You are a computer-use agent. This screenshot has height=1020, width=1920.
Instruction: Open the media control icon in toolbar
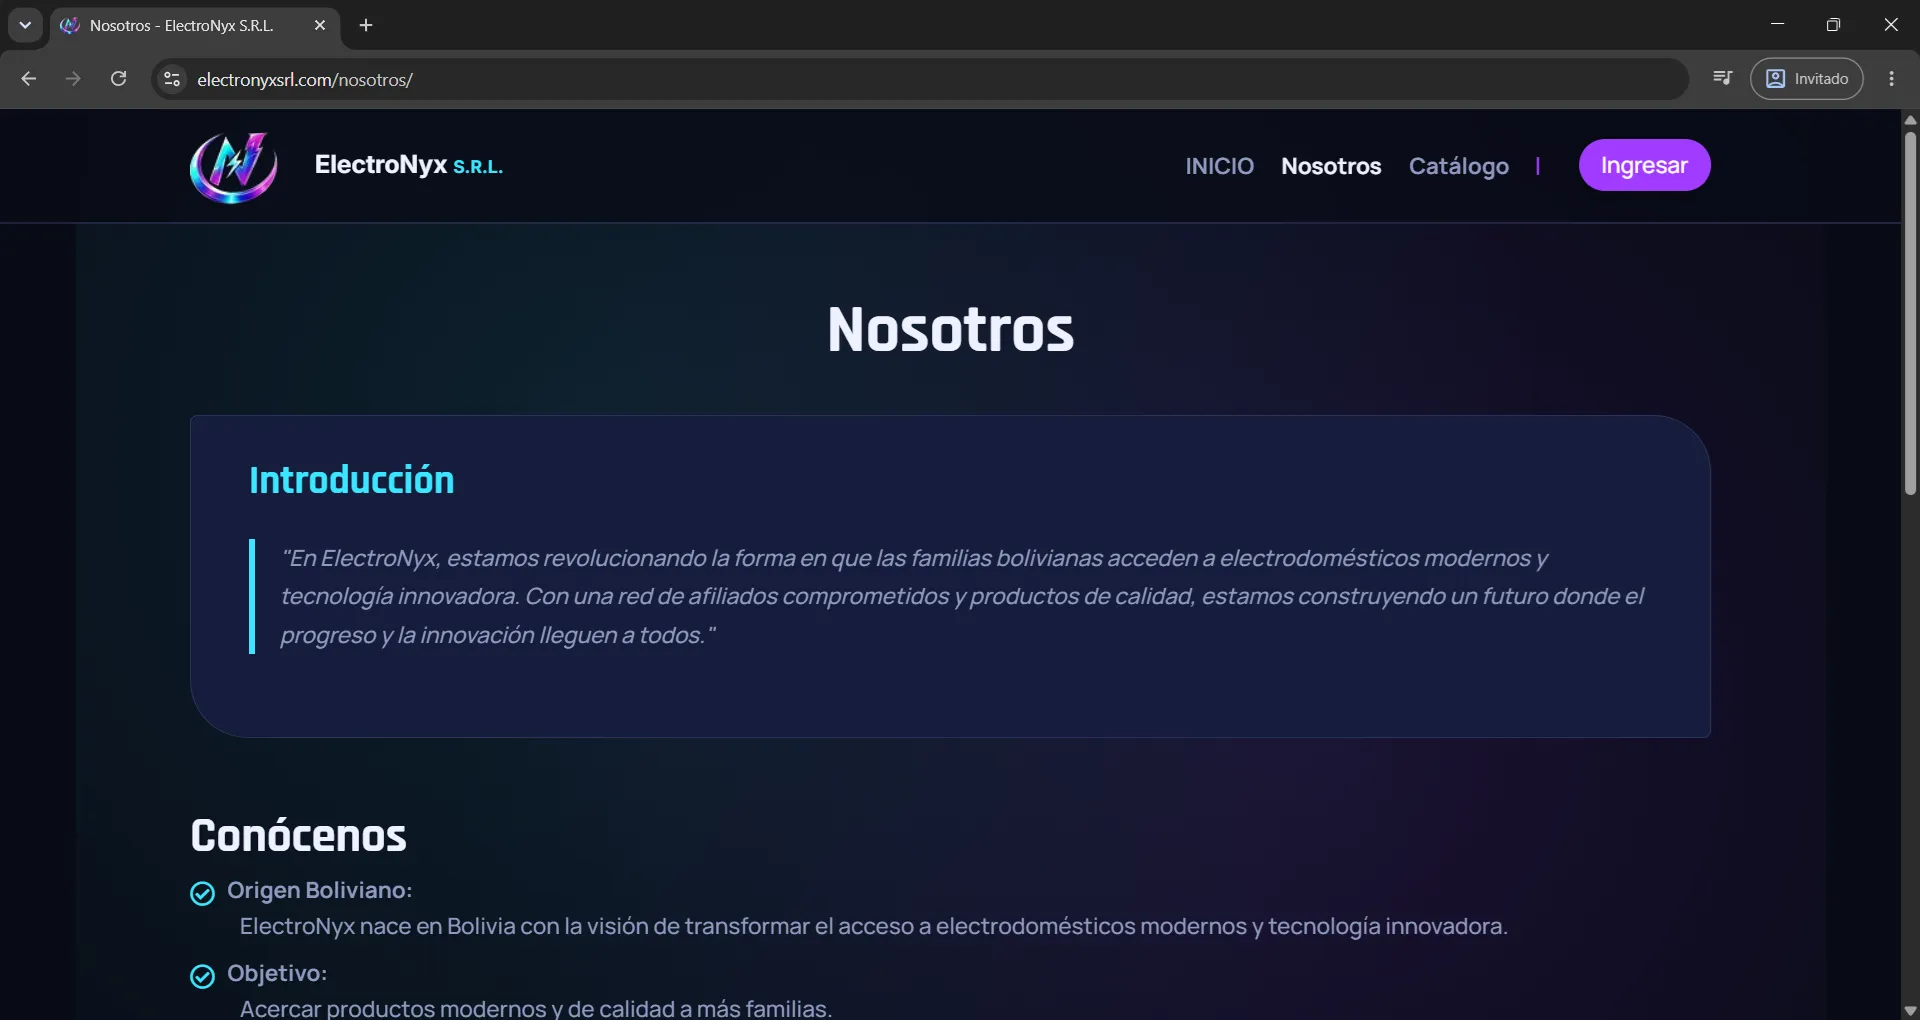(1722, 78)
